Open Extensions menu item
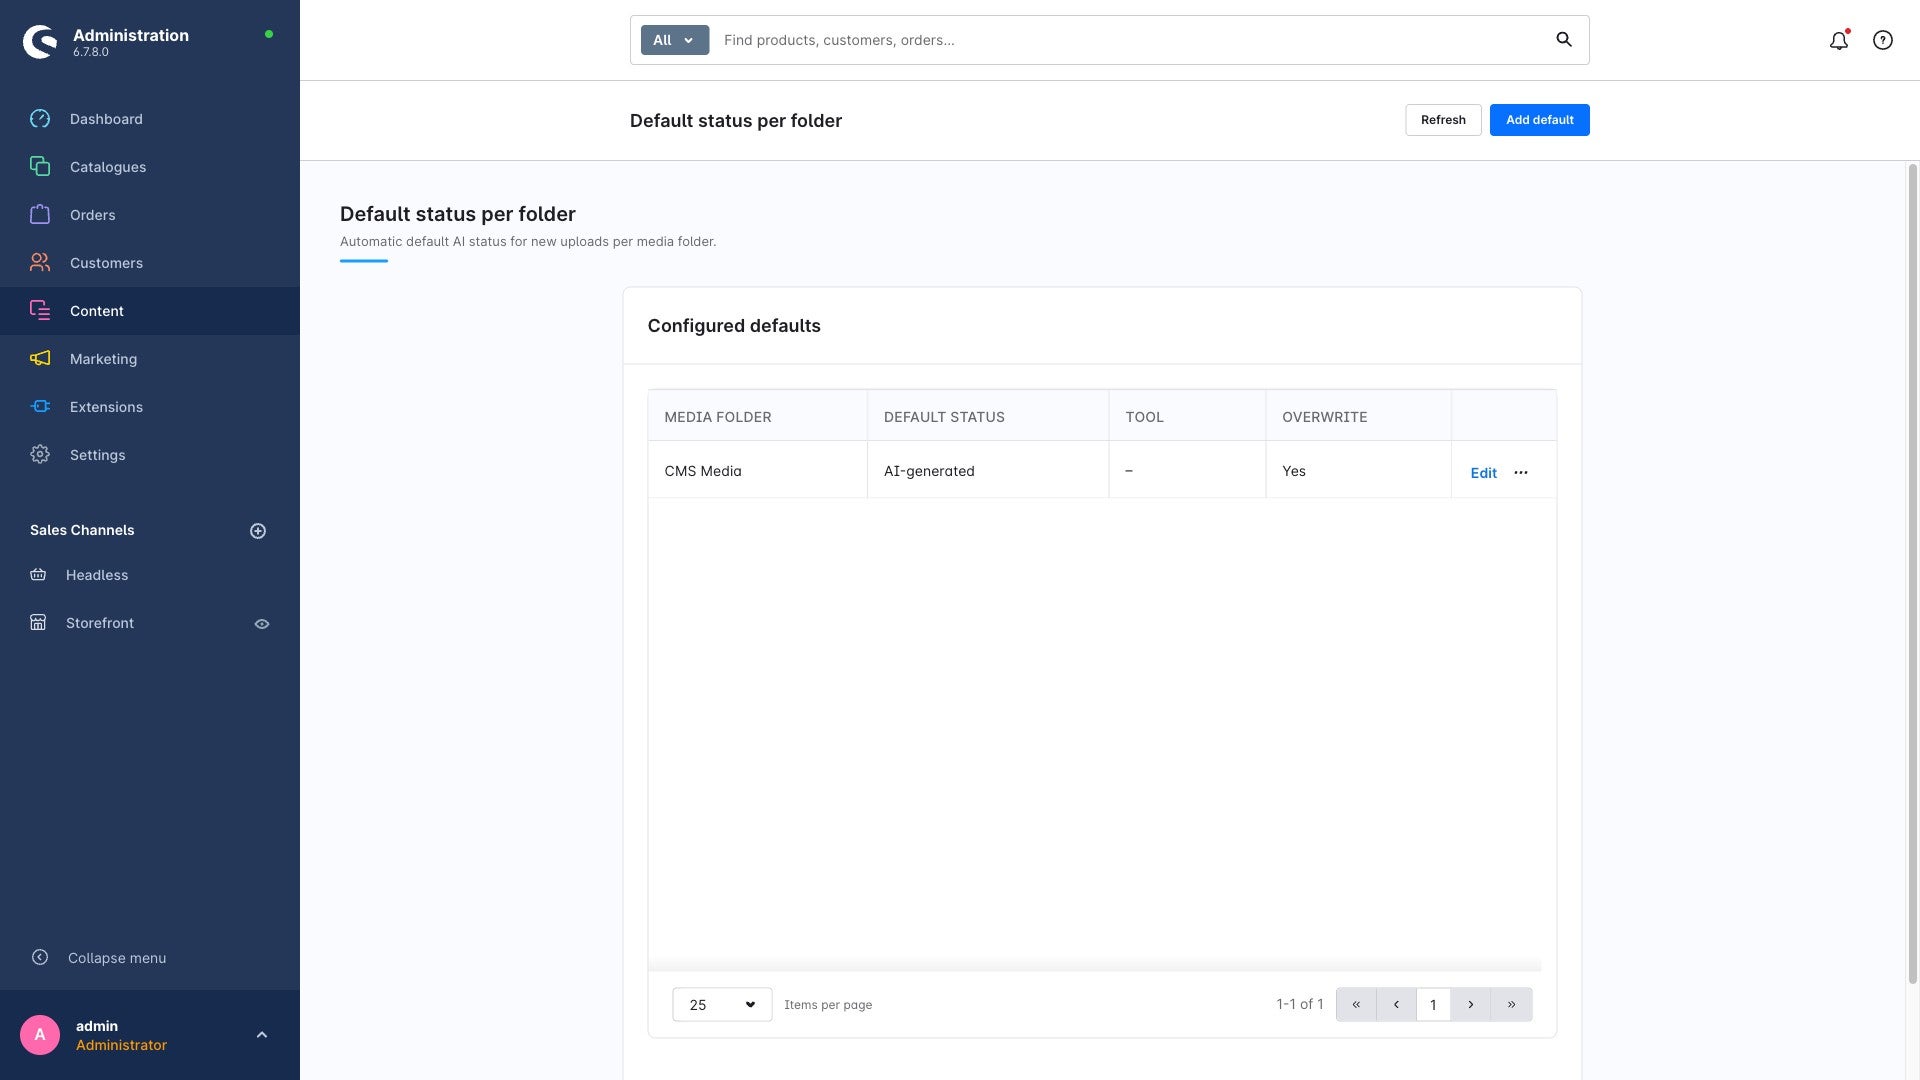The width and height of the screenshot is (1920, 1080). coord(150,407)
